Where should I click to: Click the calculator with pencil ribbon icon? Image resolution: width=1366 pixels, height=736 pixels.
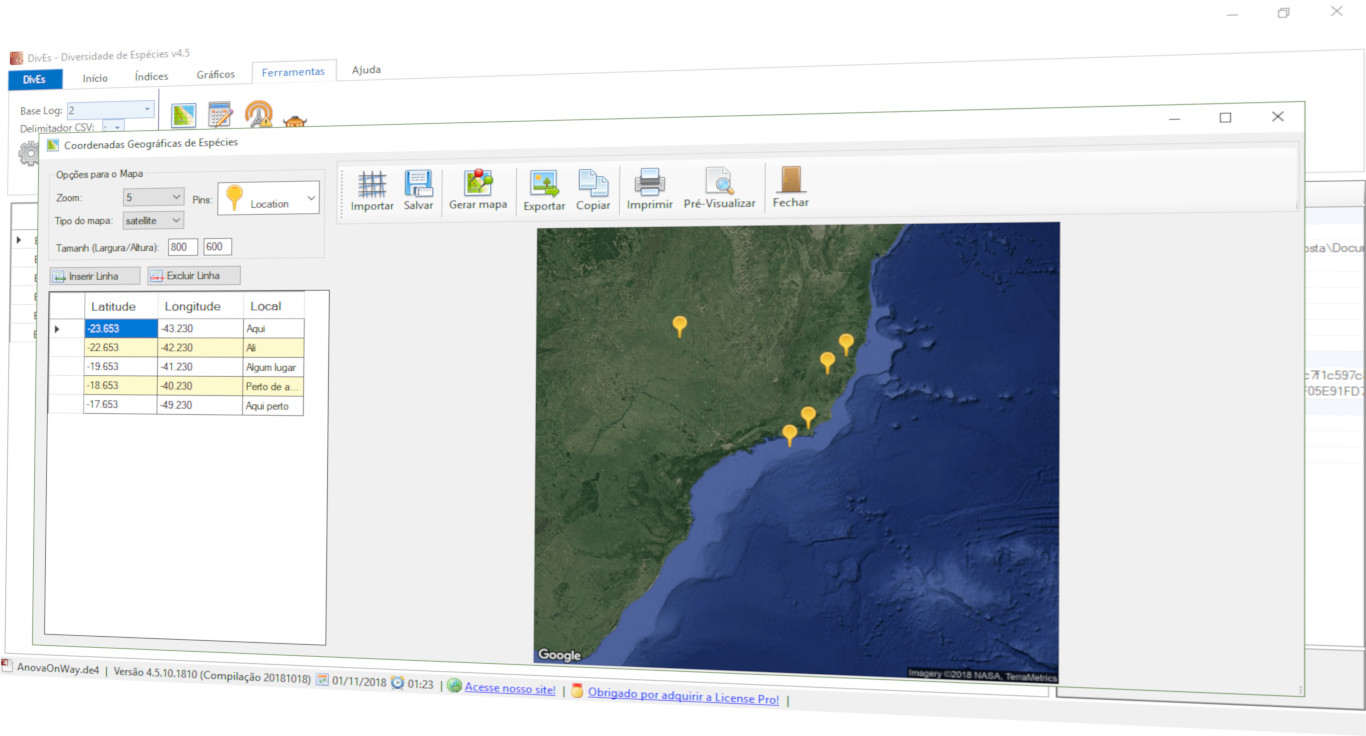(220, 115)
